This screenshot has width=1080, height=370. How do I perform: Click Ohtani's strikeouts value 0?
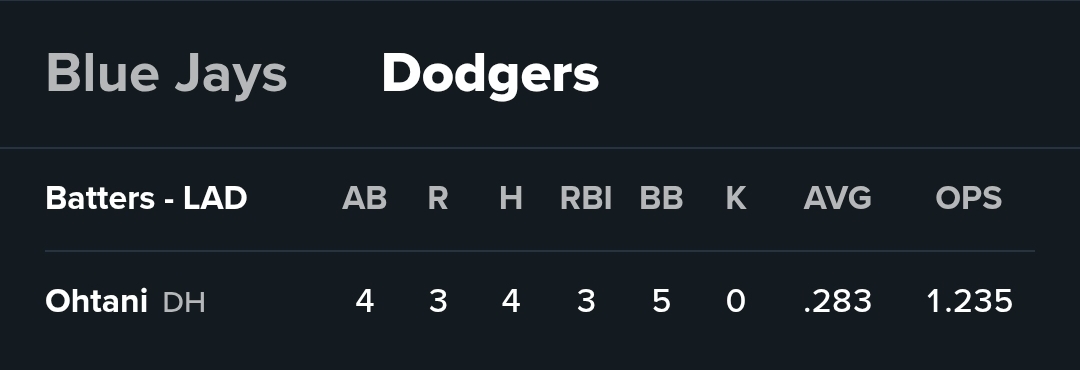[736, 302]
